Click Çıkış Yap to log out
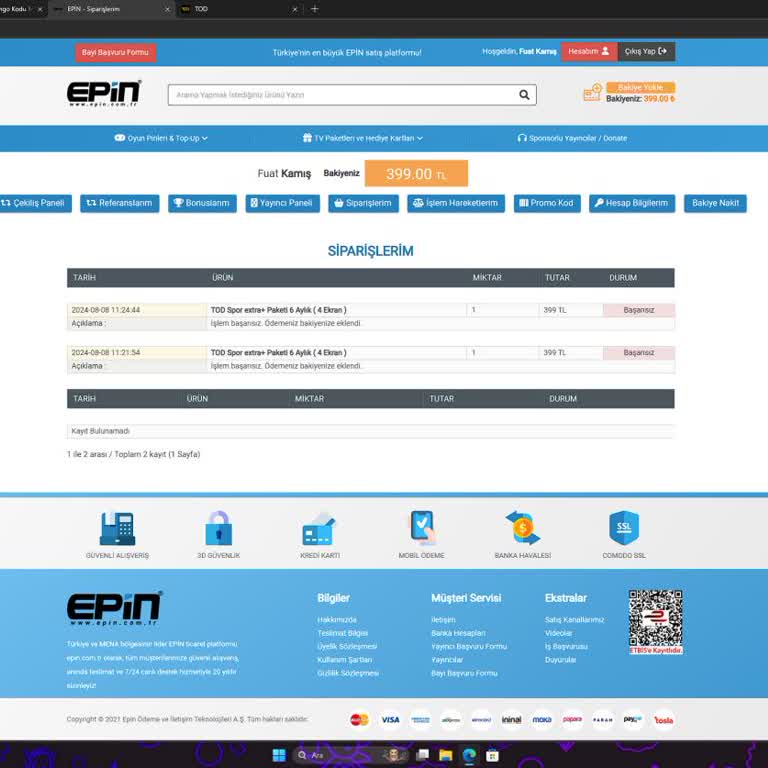 [x=646, y=51]
